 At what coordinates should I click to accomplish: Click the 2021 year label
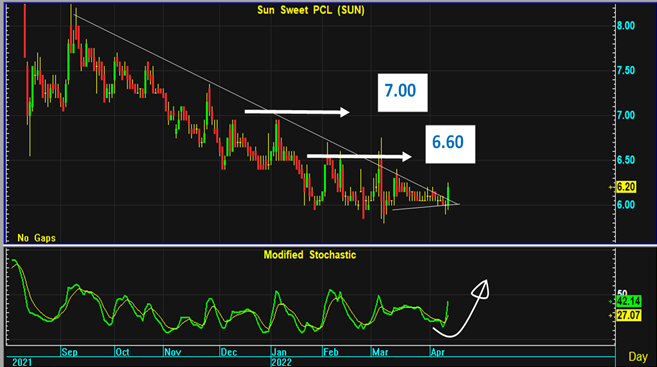click(x=22, y=362)
